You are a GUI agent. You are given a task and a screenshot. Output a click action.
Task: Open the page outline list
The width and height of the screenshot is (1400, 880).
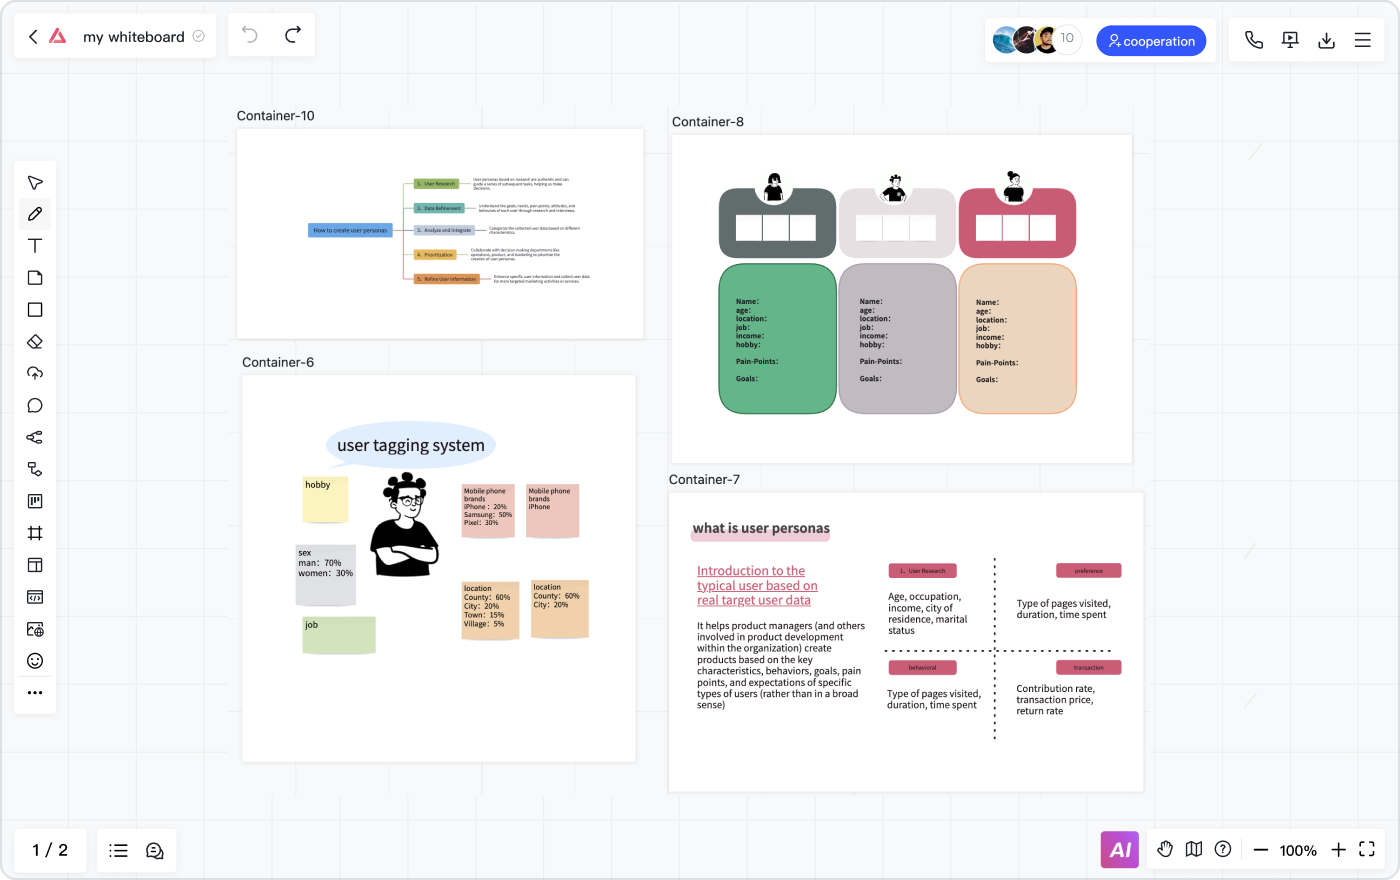tap(119, 851)
